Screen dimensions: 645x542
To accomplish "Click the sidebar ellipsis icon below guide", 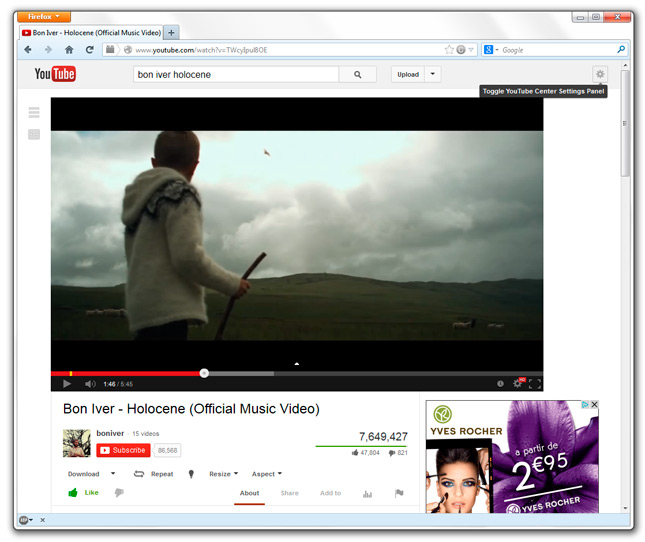I will tap(34, 134).
